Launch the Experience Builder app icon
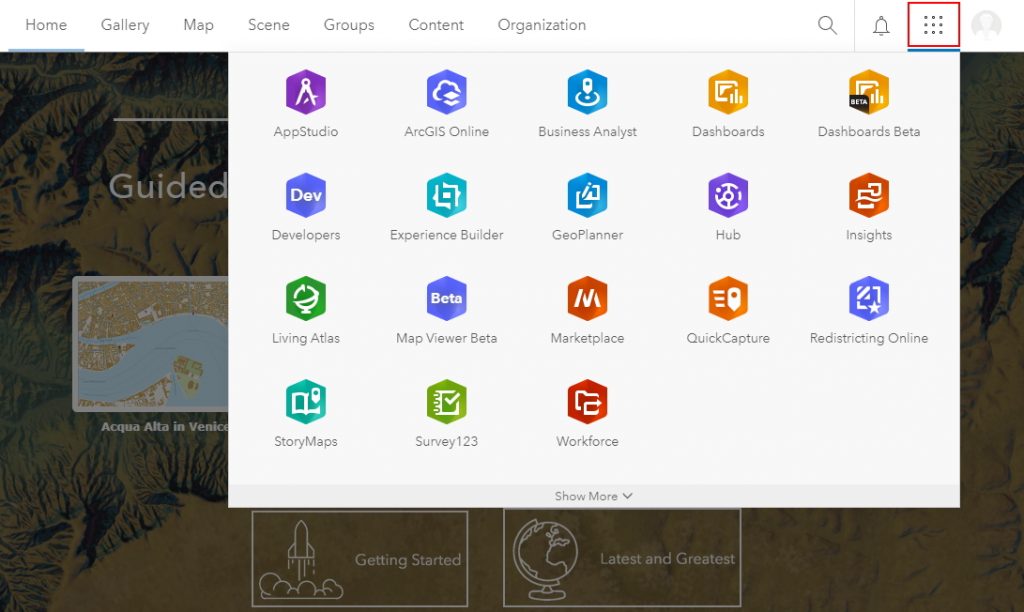Screen dimensions: 1024x612 (x=447, y=195)
